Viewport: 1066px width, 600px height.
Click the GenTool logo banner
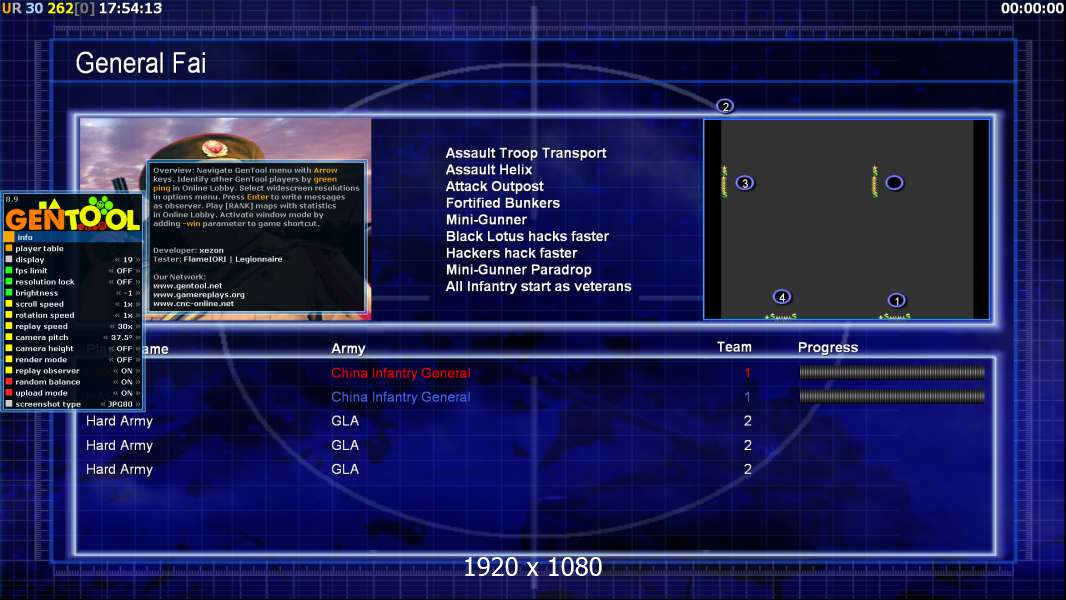72,214
